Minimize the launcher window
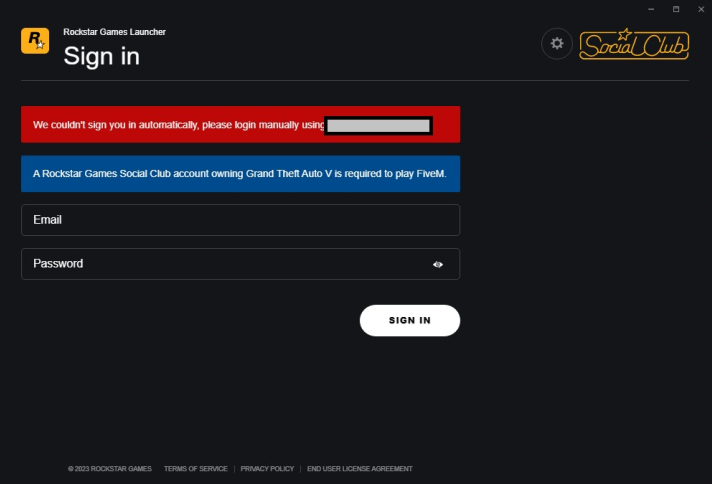 (x=651, y=9)
